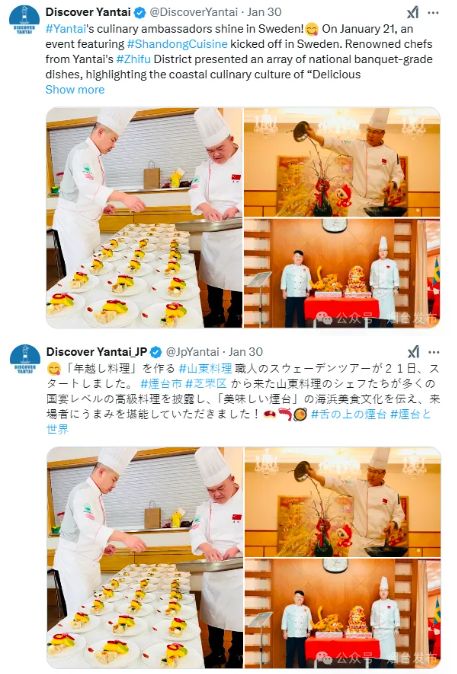Viewport: 457px width, 674px height.
Task: Open the three-dot menu of the Yantai_JP post
Action: click(x=434, y=352)
